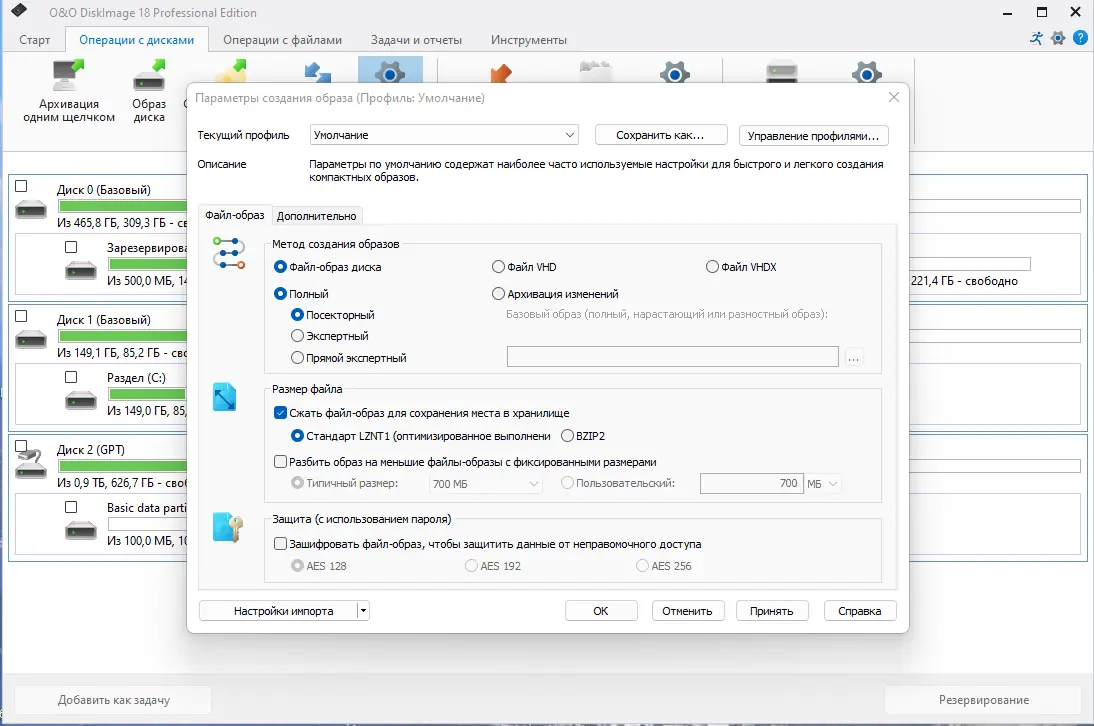Viewport: 1094px width, 726px height.
Task: Click Принять button
Action: coord(772,611)
